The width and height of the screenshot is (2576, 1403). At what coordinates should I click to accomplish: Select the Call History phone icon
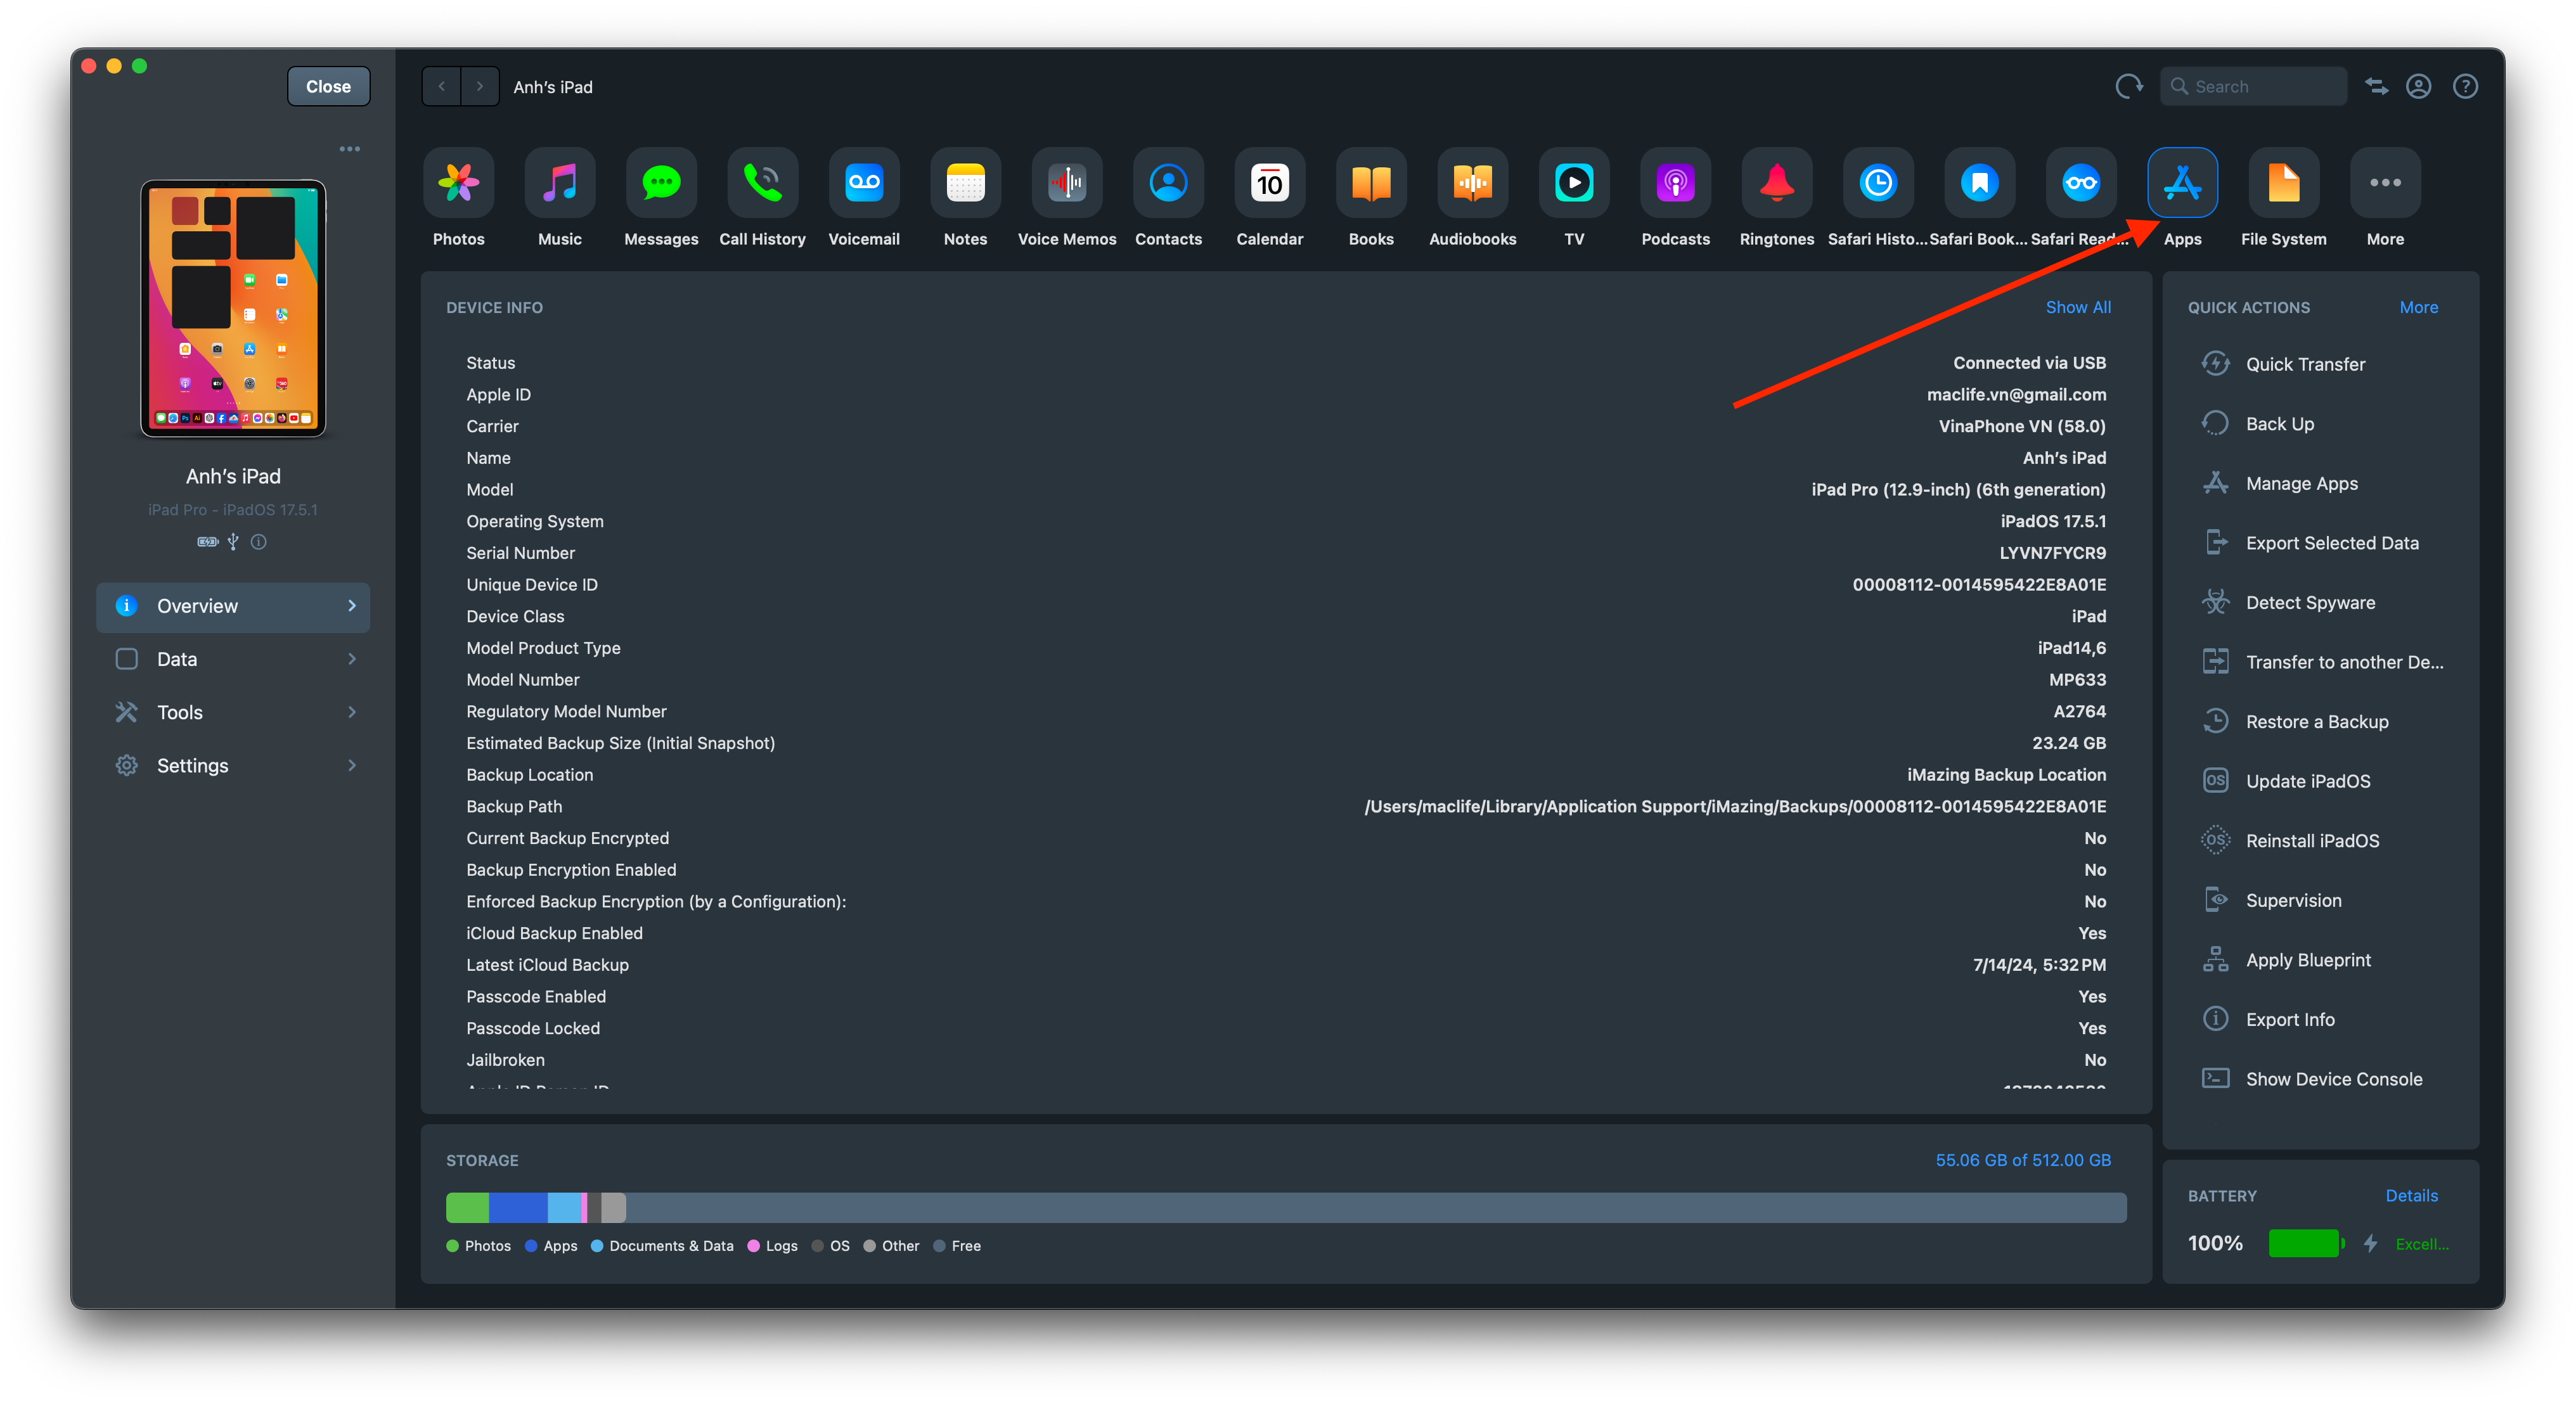762,183
